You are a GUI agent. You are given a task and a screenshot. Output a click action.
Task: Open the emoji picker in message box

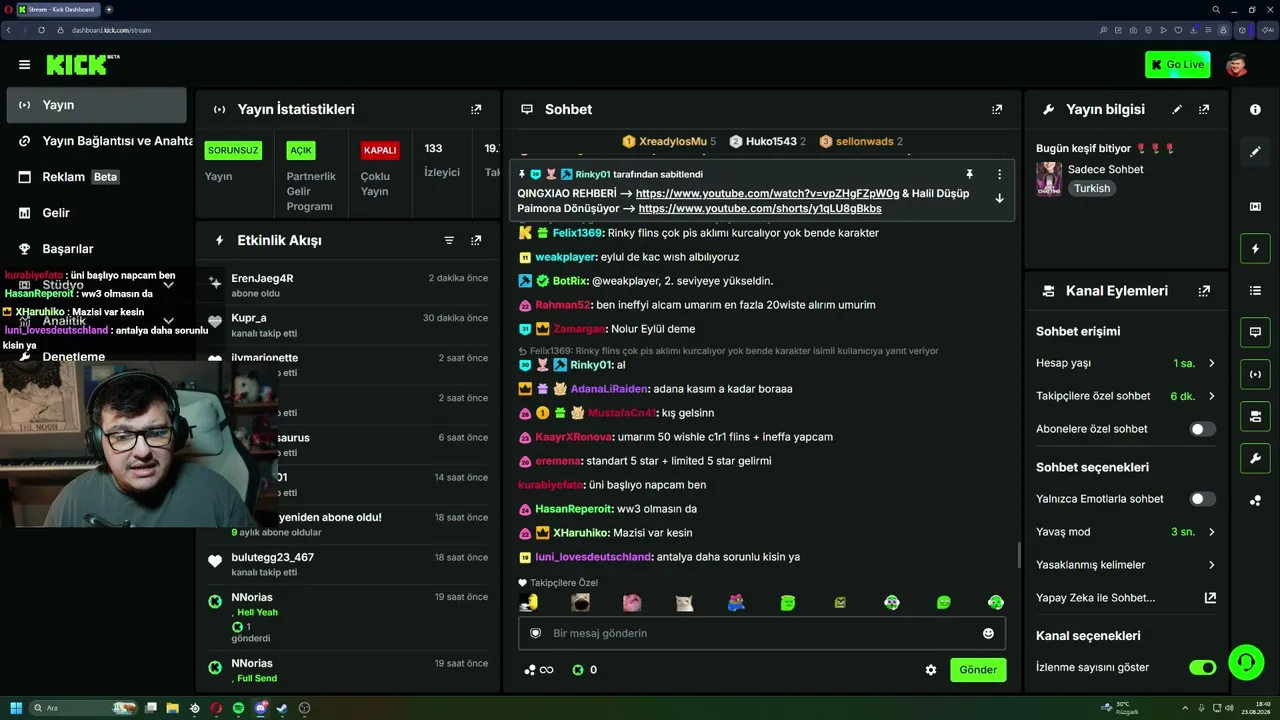click(x=988, y=633)
